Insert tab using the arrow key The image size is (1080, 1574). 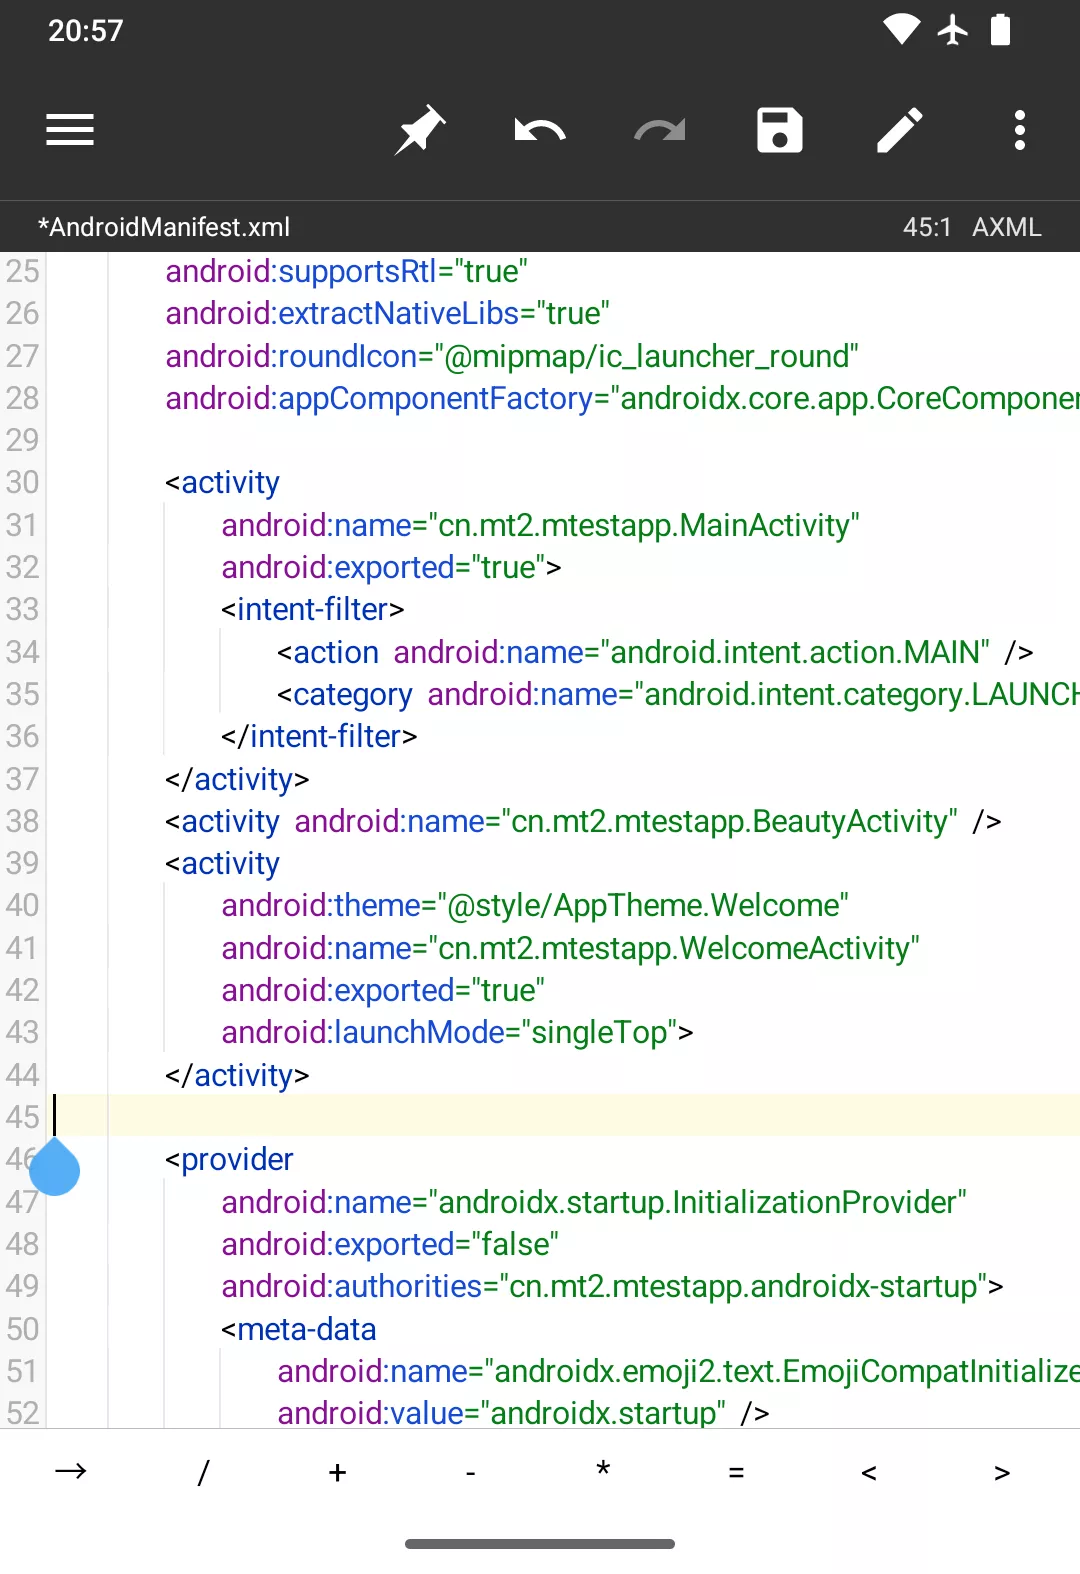pos(70,1471)
